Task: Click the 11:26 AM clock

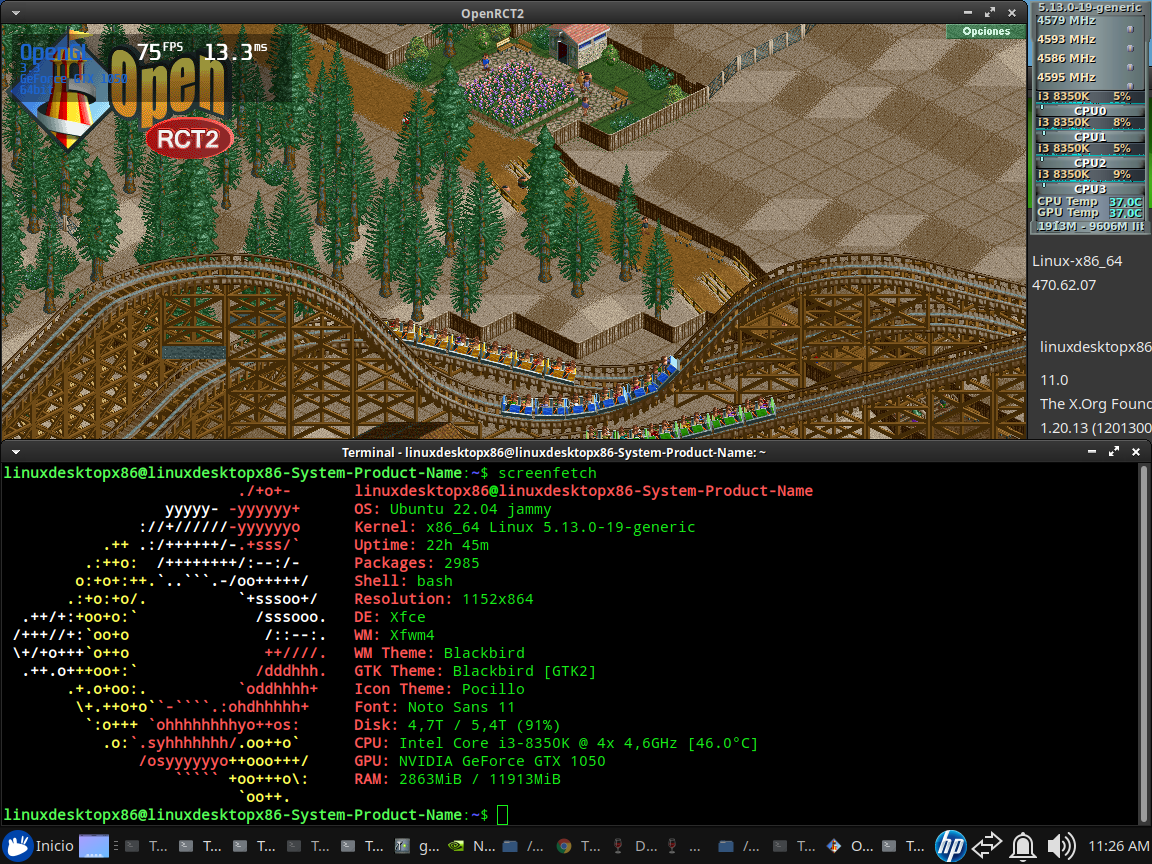Action: tap(1117, 846)
